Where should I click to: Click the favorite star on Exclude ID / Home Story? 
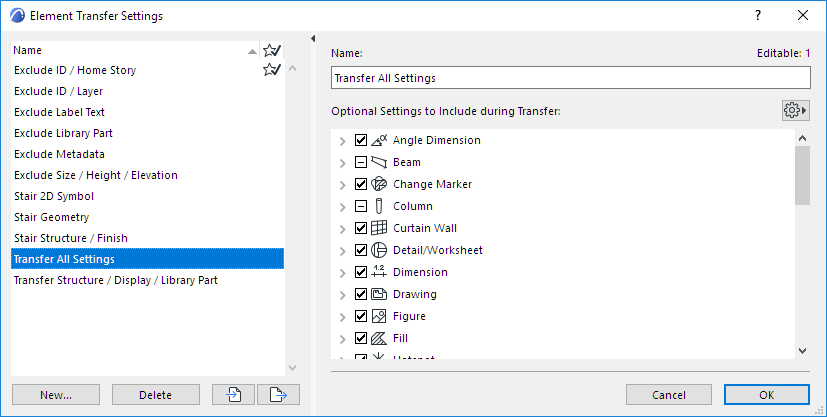[271, 70]
